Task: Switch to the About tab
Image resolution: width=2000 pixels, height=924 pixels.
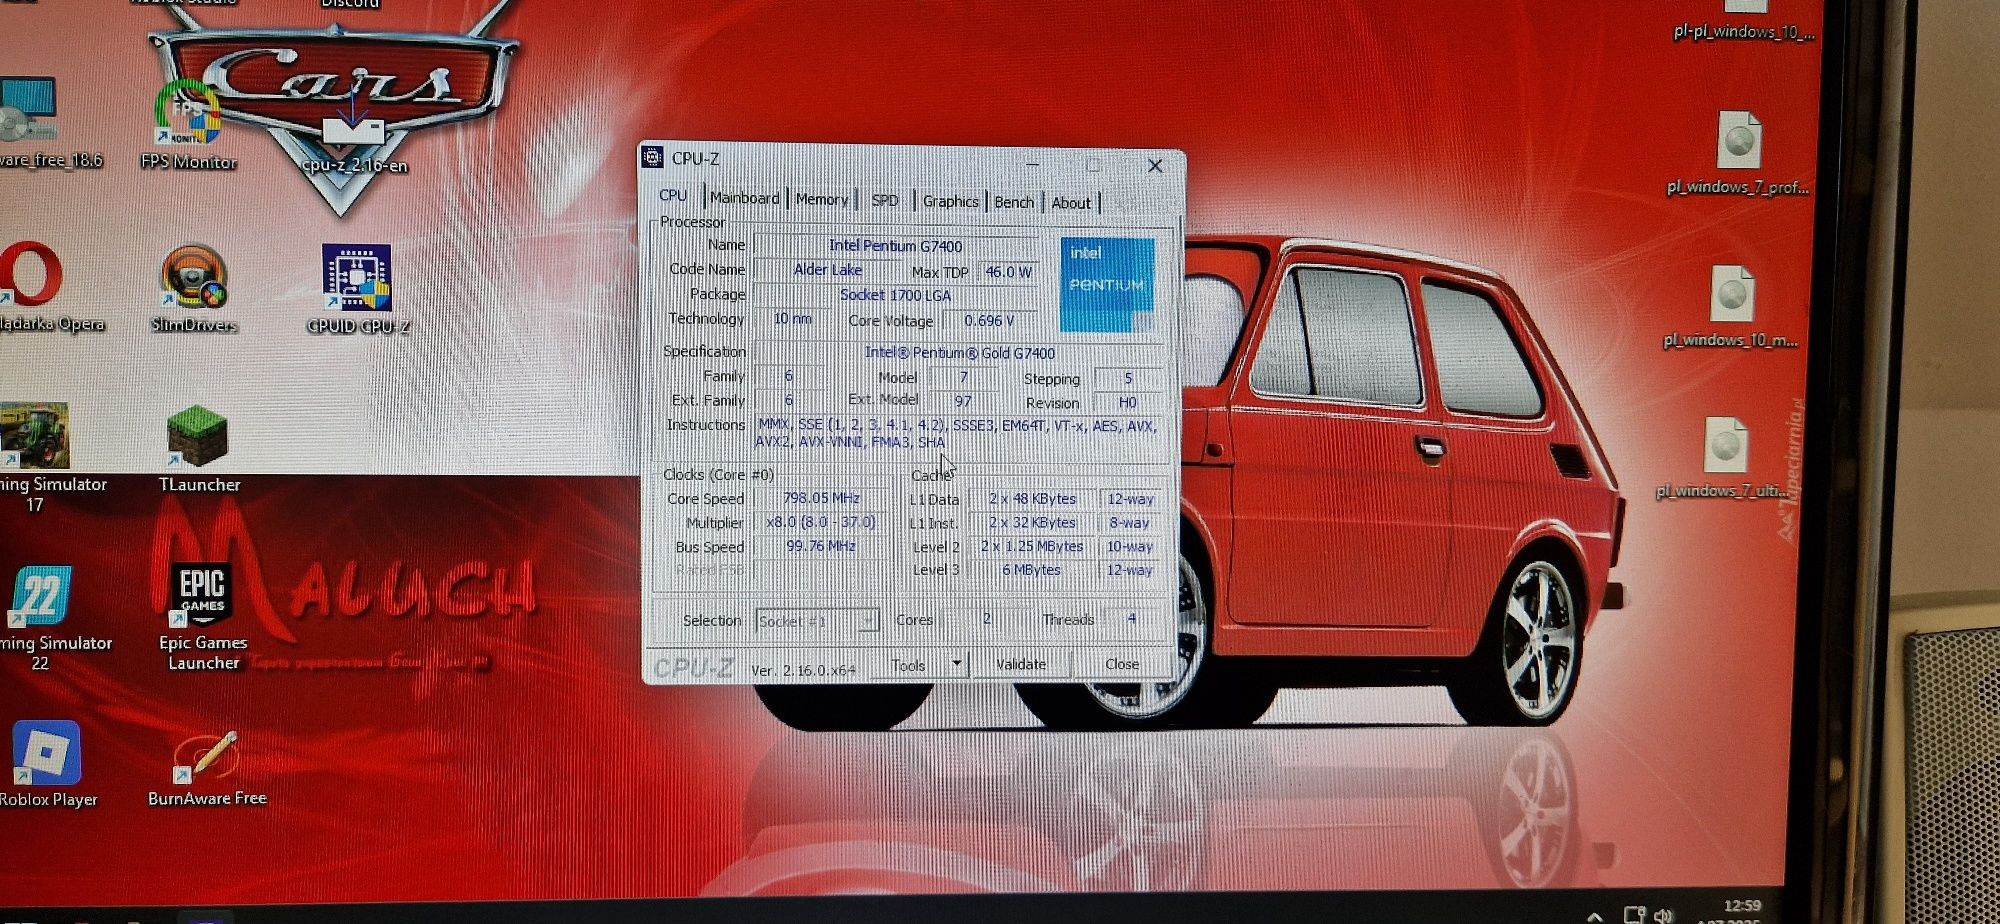Action: click(x=1071, y=203)
